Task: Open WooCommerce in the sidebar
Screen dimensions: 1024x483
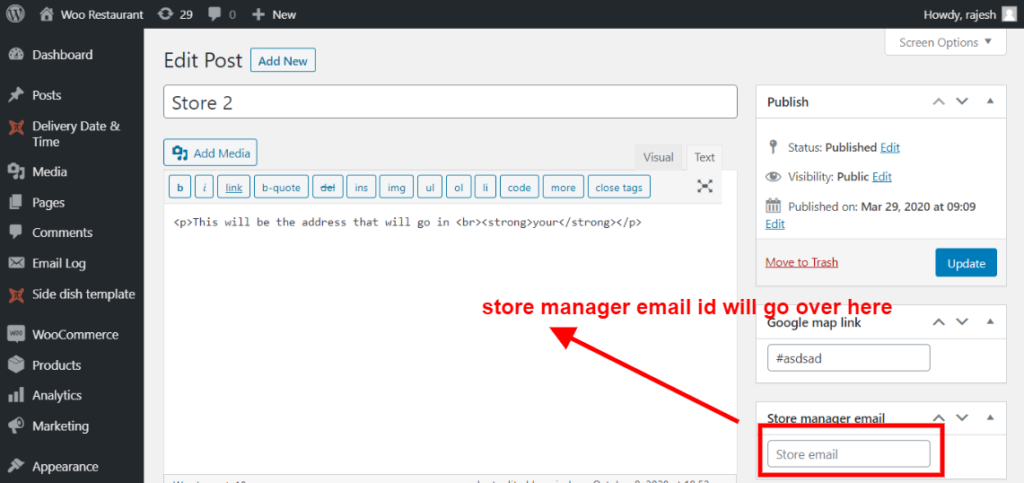Action: pyautogui.click(x=75, y=335)
